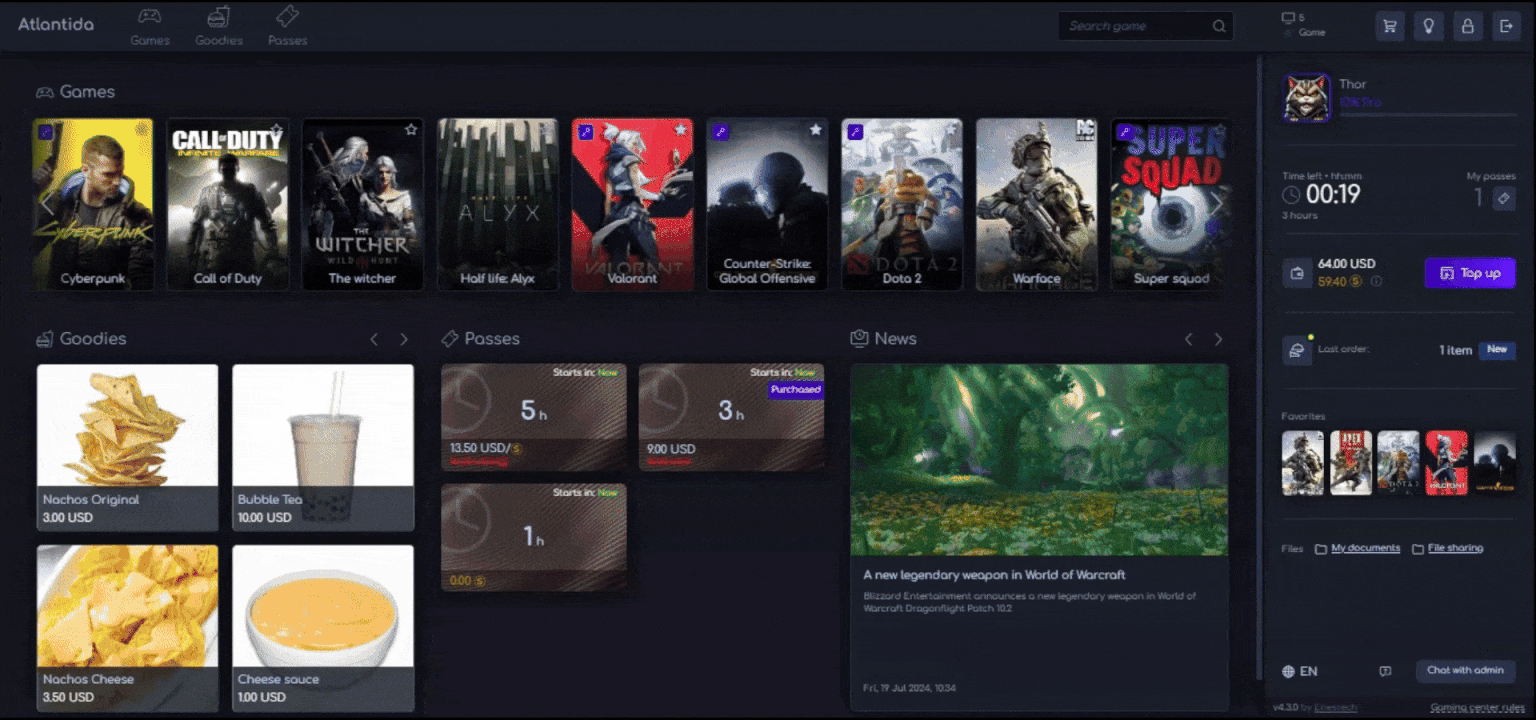Click key badge on Dota 2 card

[x=855, y=132]
